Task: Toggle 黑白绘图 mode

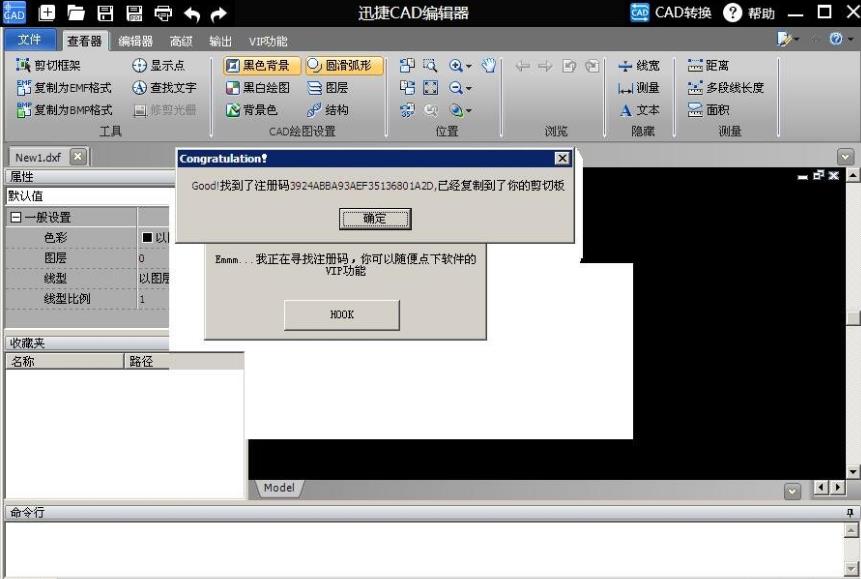Action: coord(258,87)
